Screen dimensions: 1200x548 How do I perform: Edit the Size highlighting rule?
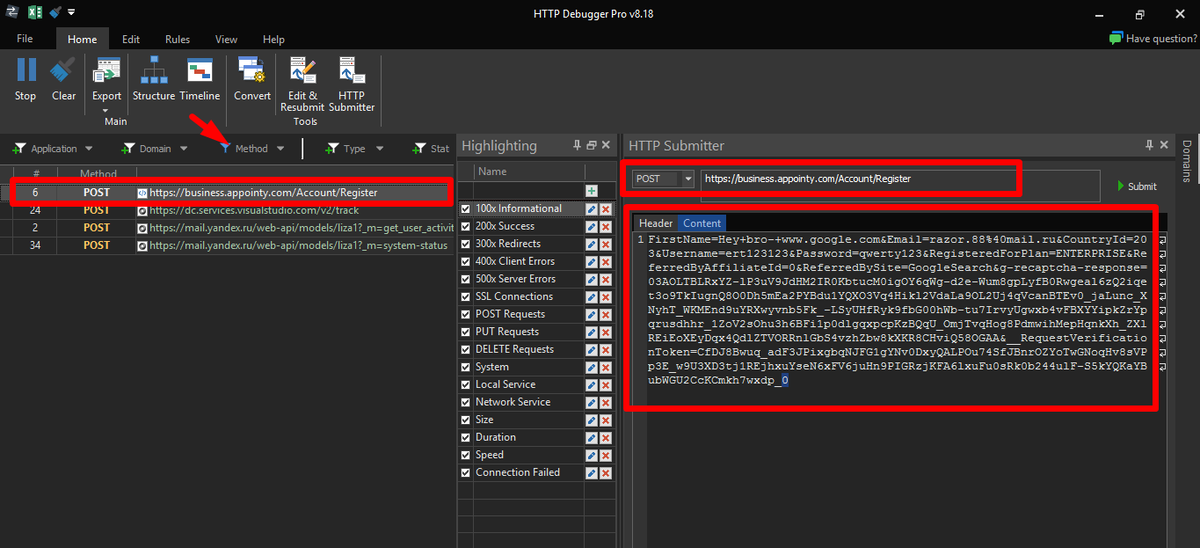click(592, 420)
